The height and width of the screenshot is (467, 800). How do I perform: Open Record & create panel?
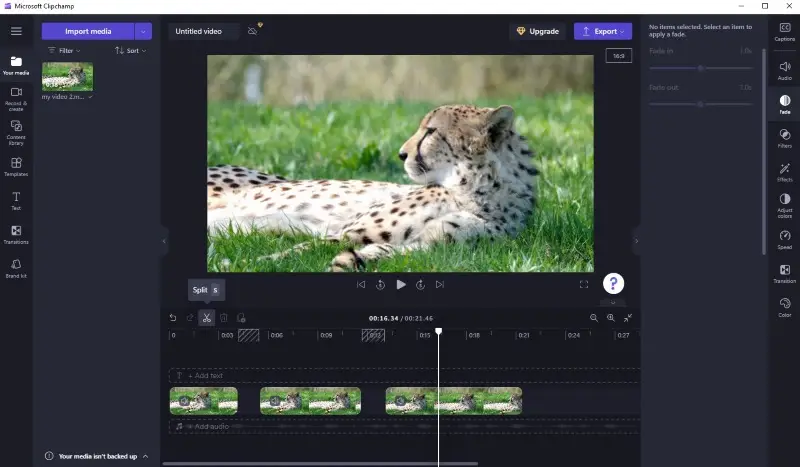click(16, 99)
